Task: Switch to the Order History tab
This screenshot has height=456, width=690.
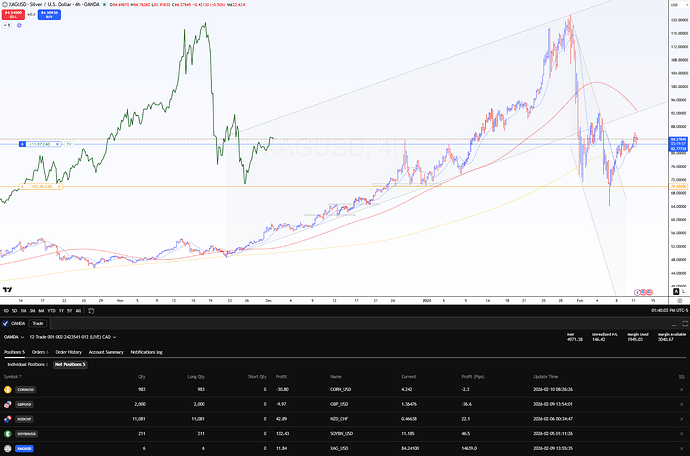Action: [69, 352]
